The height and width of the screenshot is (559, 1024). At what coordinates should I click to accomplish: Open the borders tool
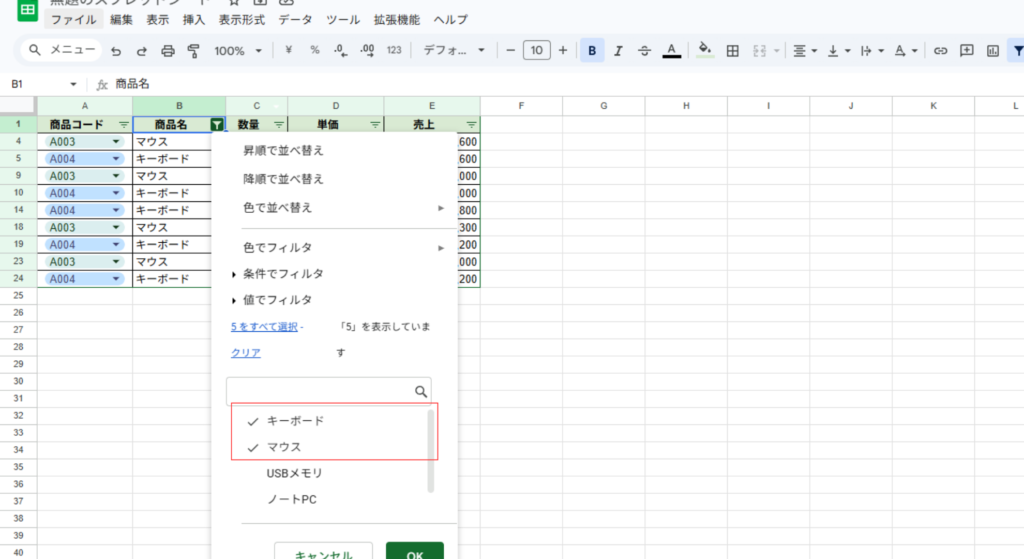coord(732,51)
